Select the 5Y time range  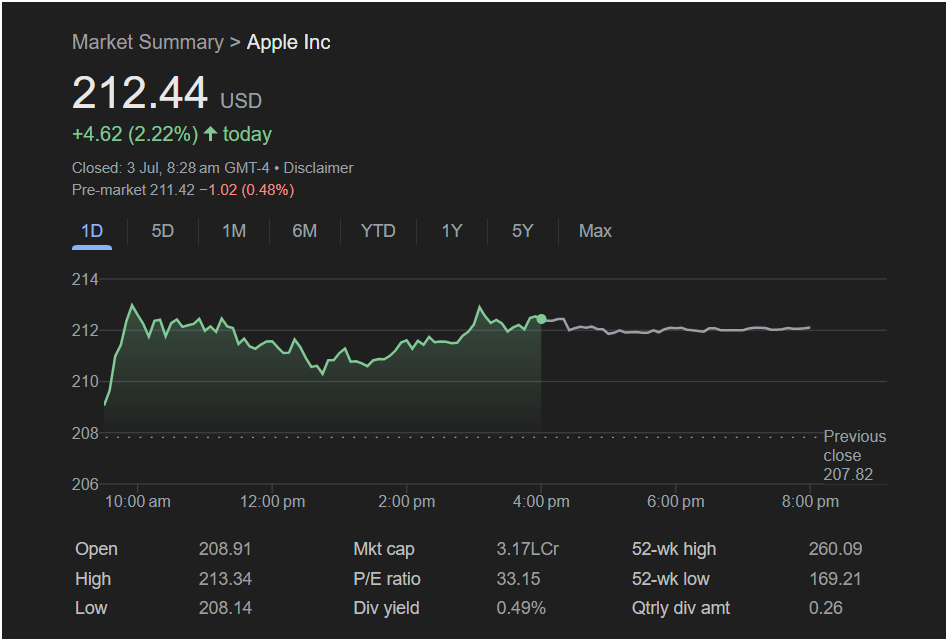click(x=522, y=231)
